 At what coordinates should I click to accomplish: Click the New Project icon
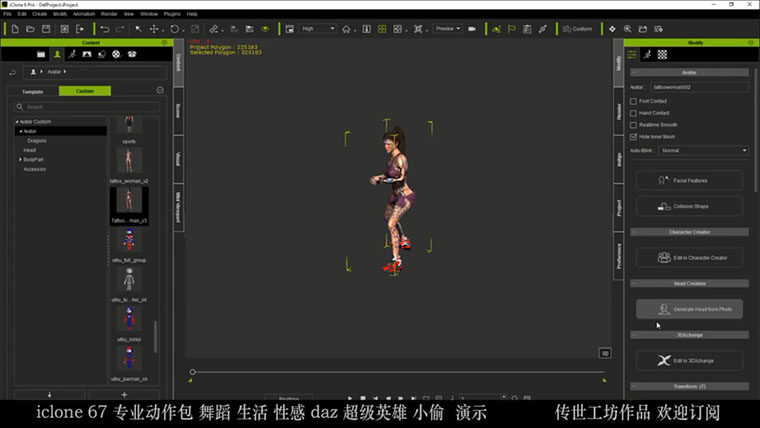pos(15,29)
